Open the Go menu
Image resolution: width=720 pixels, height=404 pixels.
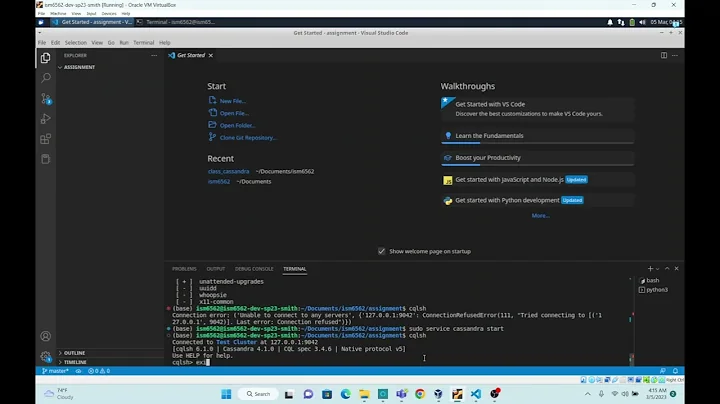111,43
